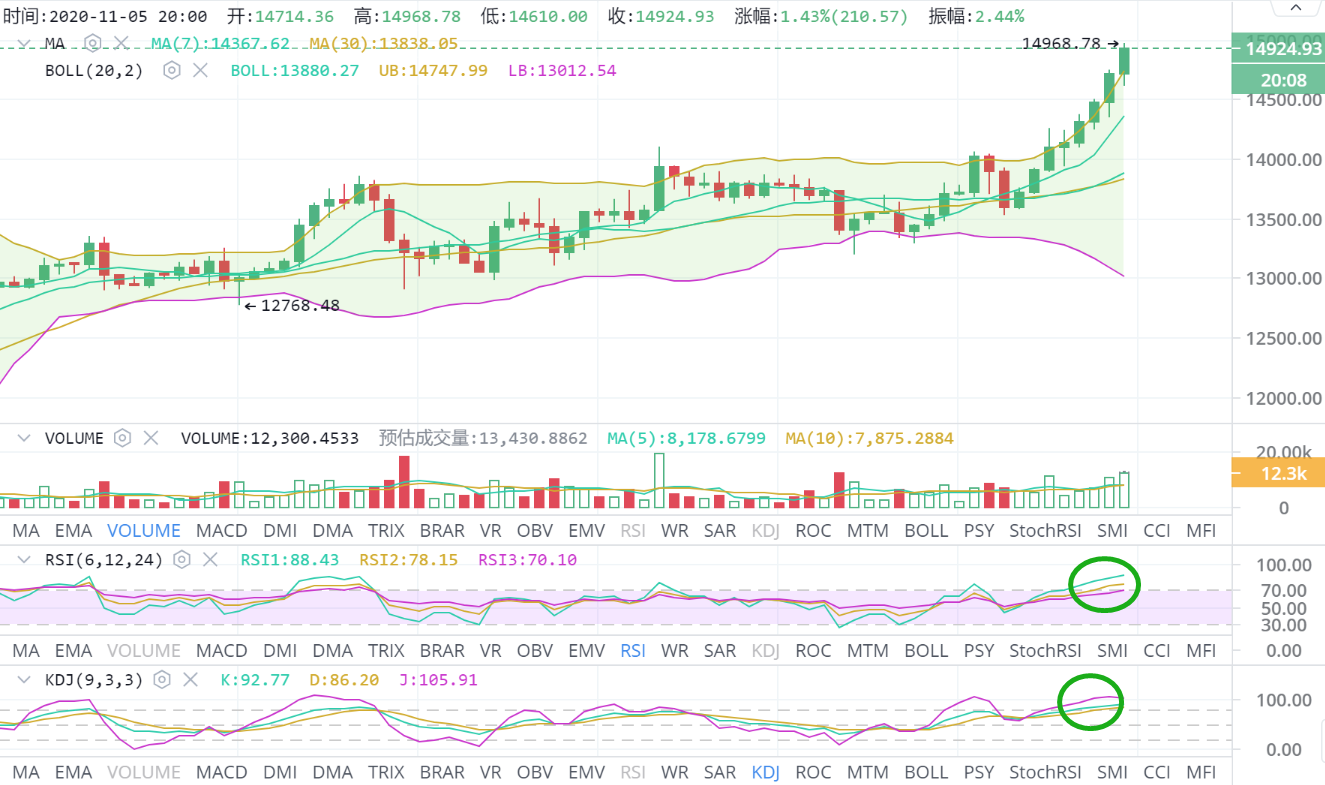Select EMA tab below the VOLUME chart
This screenshot has width=1325, height=785.
[73, 531]
